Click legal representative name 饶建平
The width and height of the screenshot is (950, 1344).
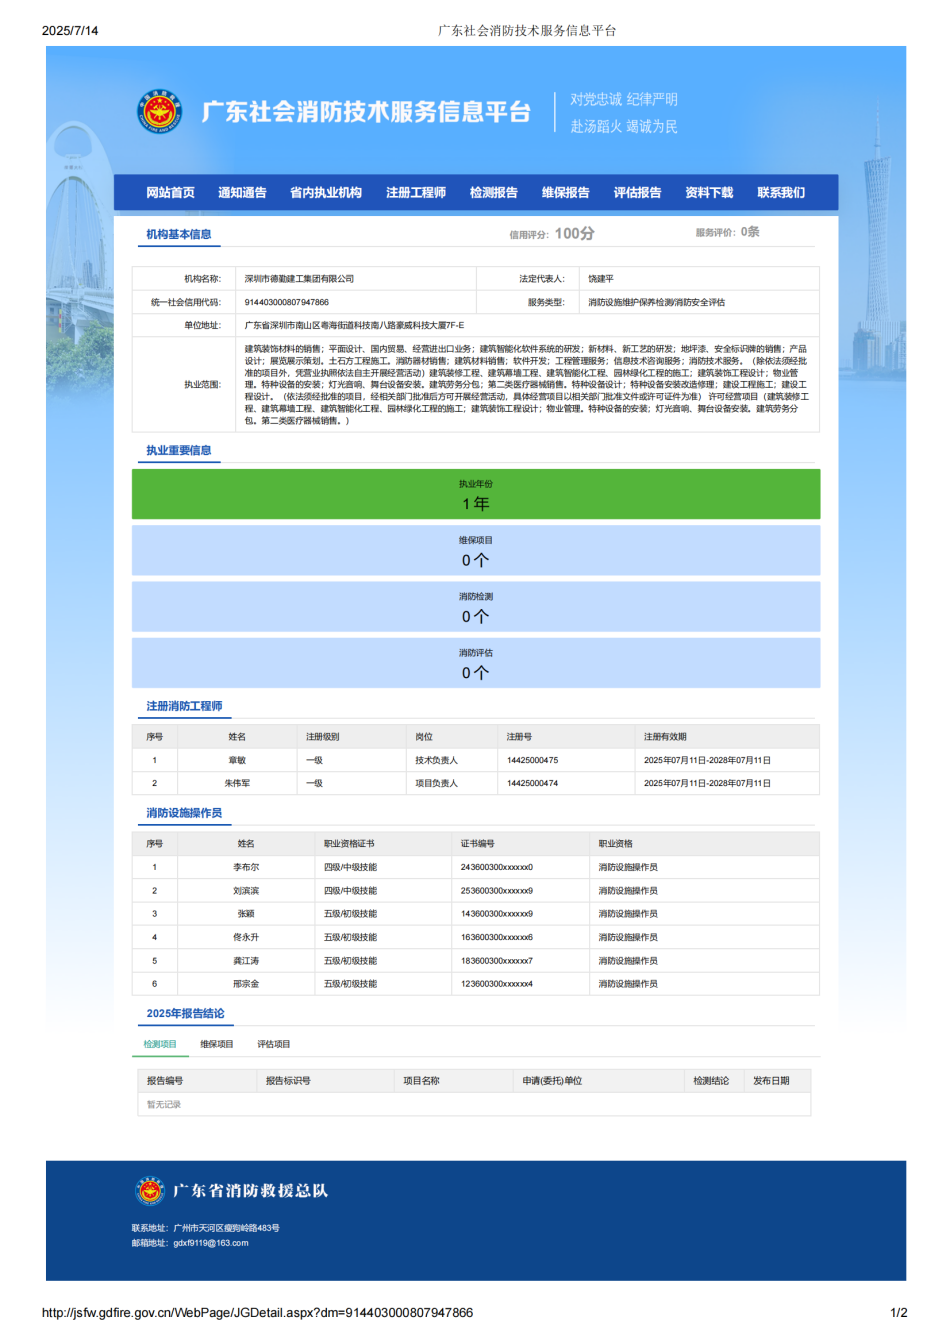[601, 279]
